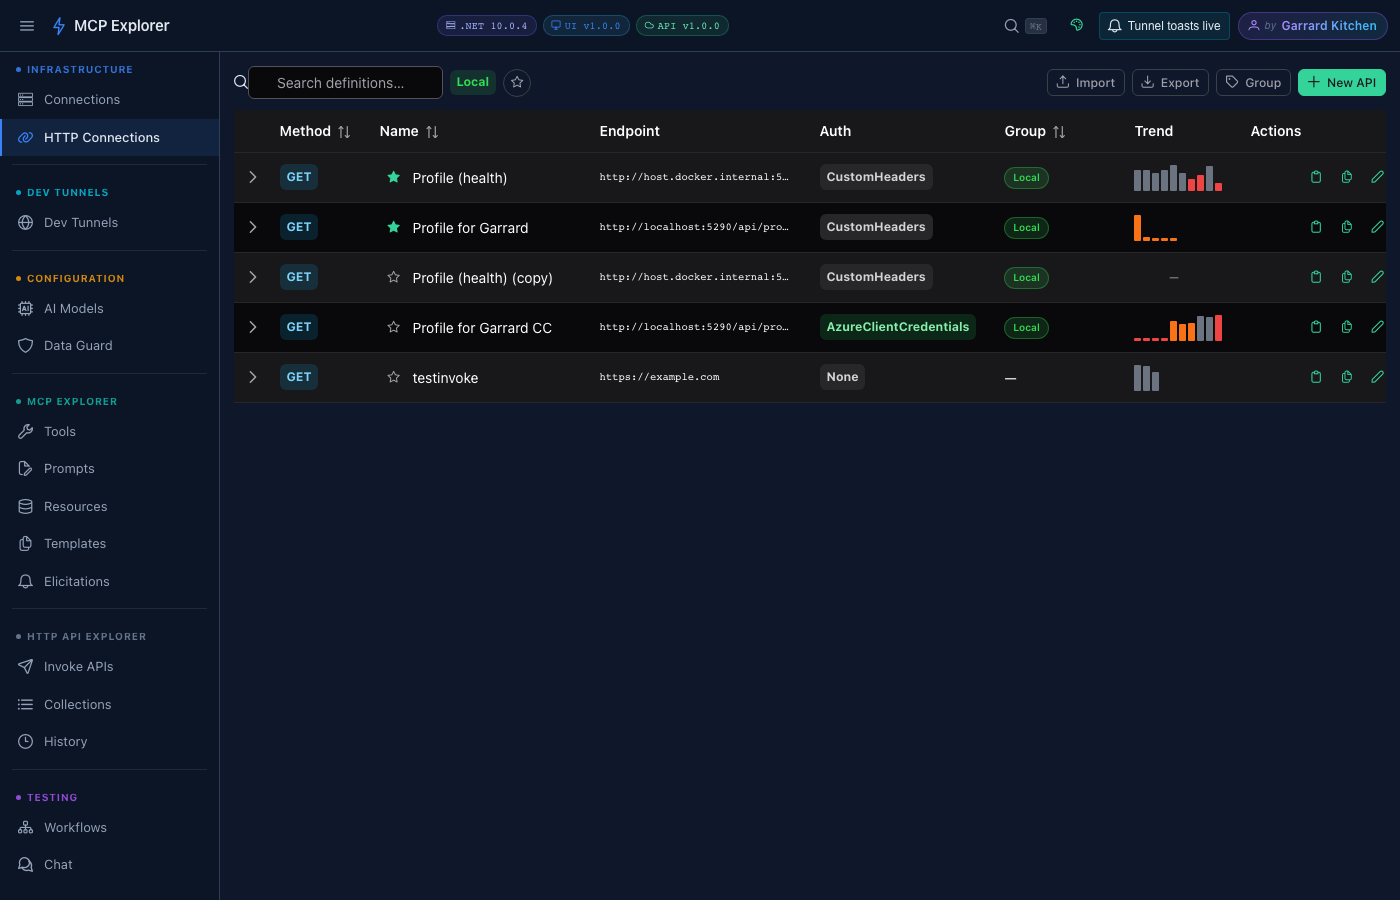Favorite the testinvoke star

394,377
